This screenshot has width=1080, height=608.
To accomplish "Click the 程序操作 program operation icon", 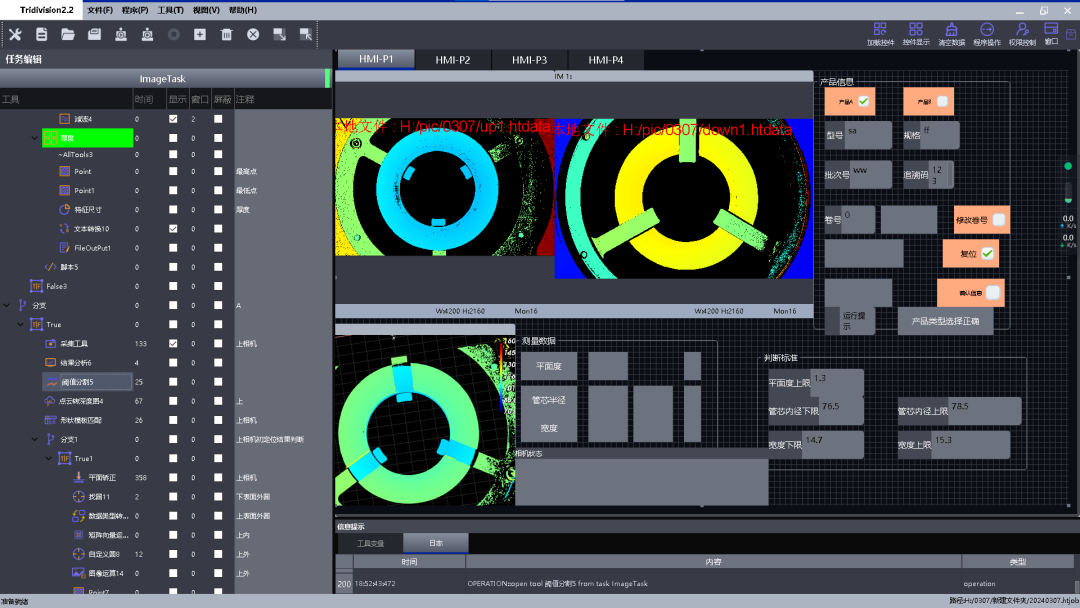I will [x=987, y=30].
